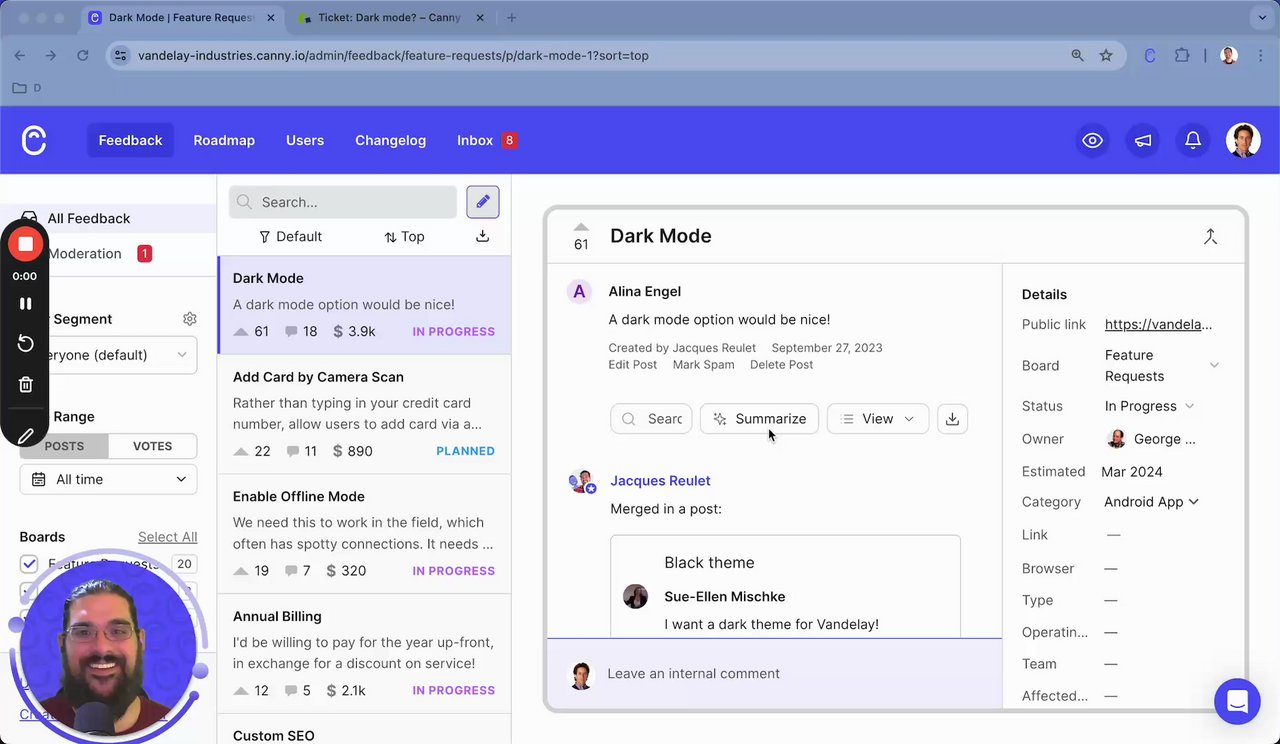Viewport: 1280px width, 744px height.
Task: Open the Default filter dropdown
Action: pyautogui.click(x=290, y=236)
